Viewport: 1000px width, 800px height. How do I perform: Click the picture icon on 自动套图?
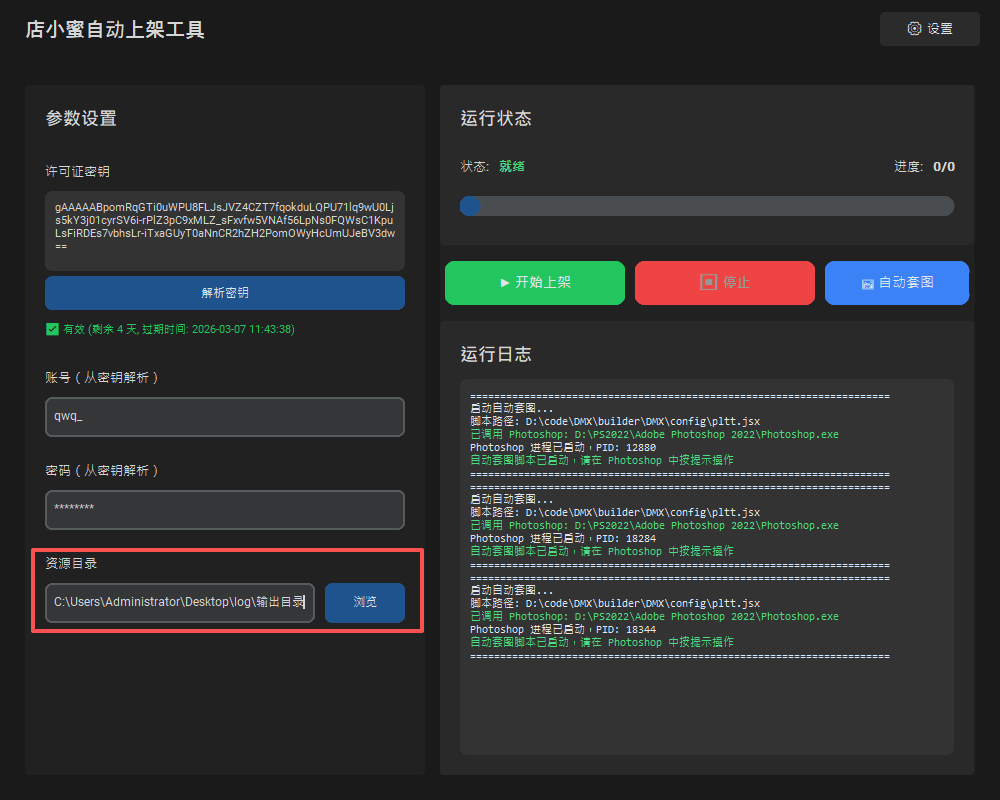point(868,284)
